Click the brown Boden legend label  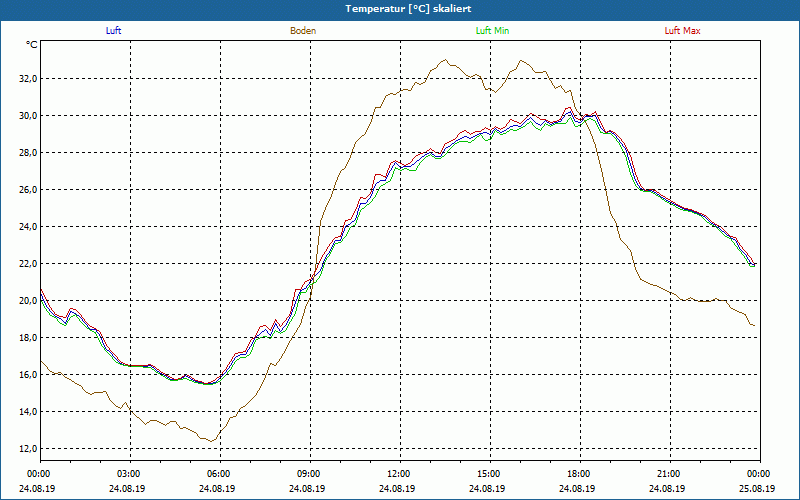(303, 31)
